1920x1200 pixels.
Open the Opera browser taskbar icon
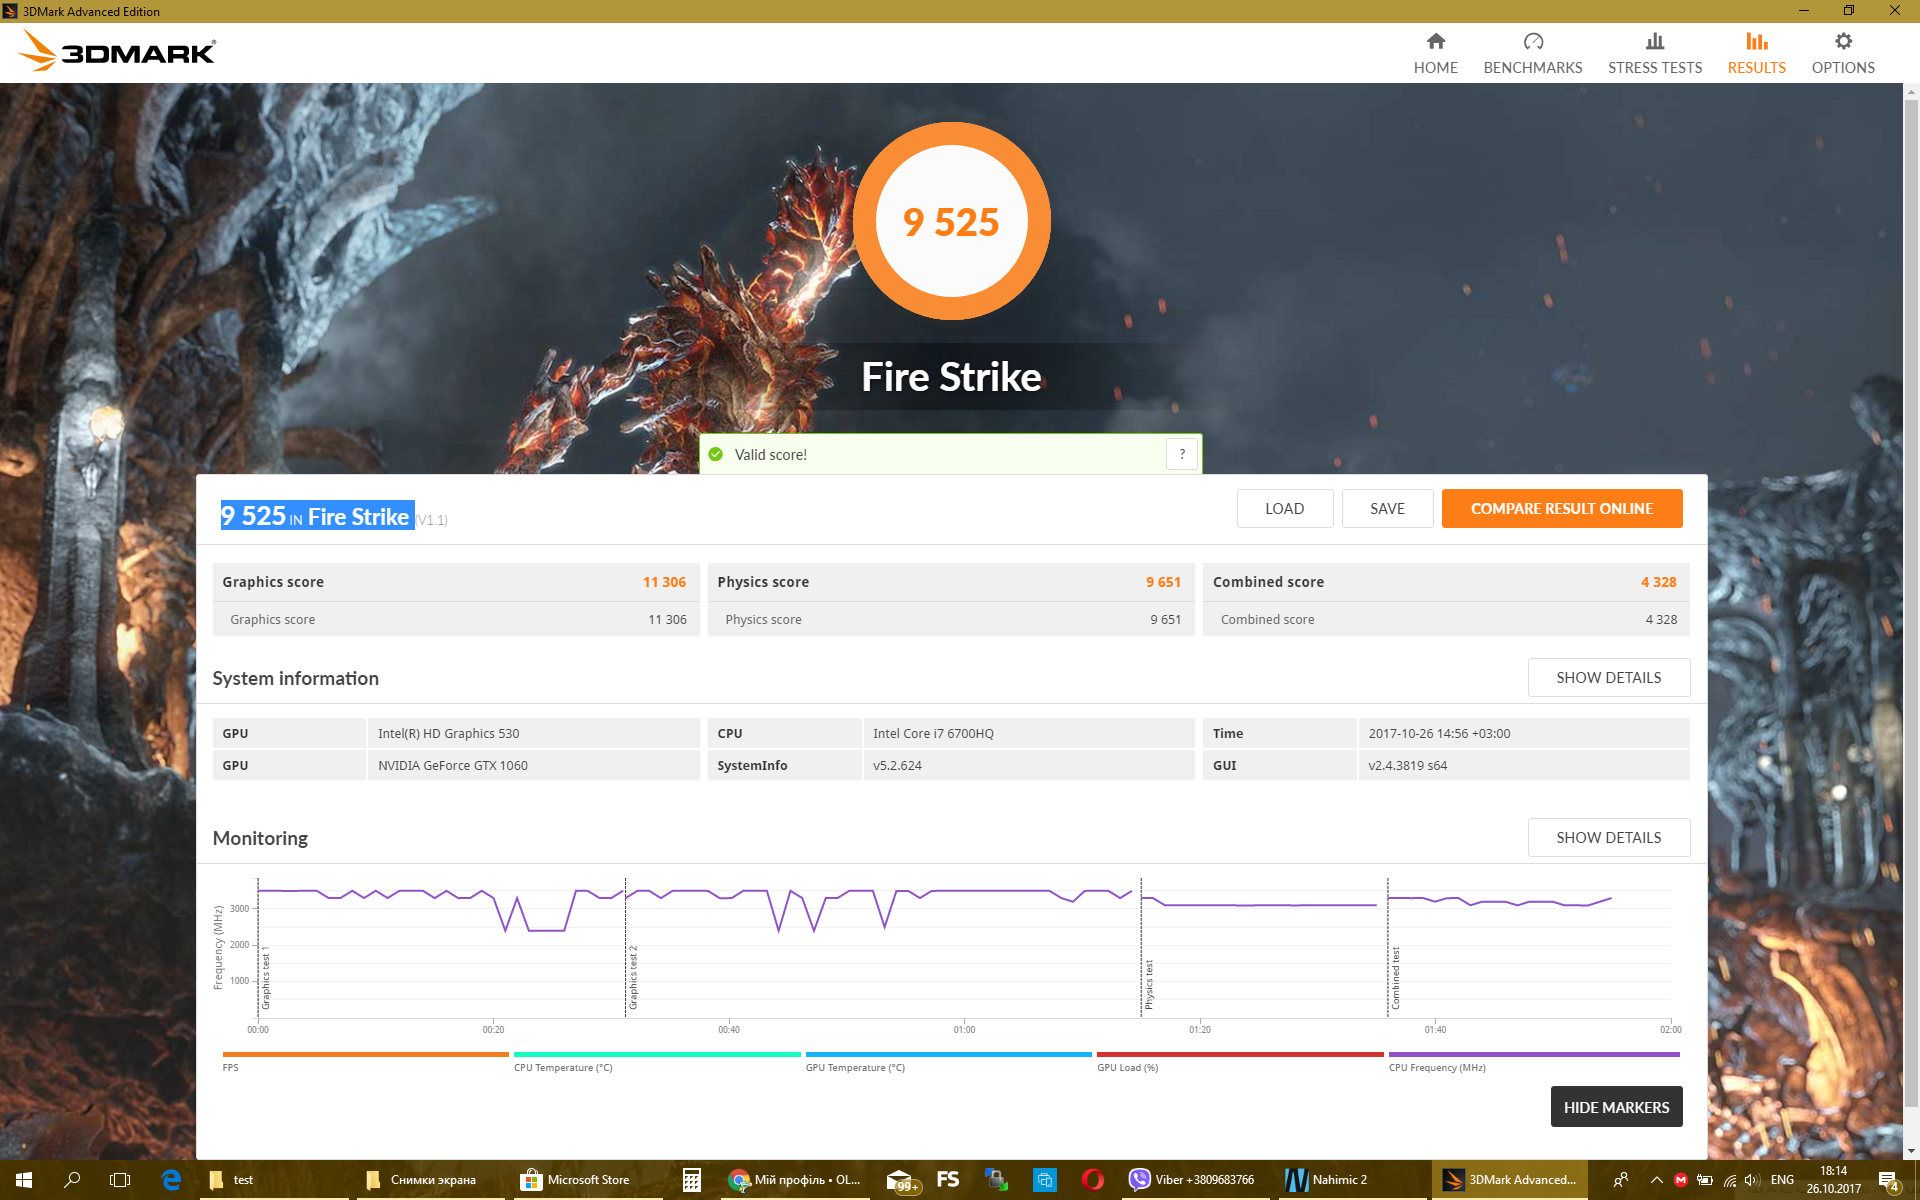tap(1092, 1180)
